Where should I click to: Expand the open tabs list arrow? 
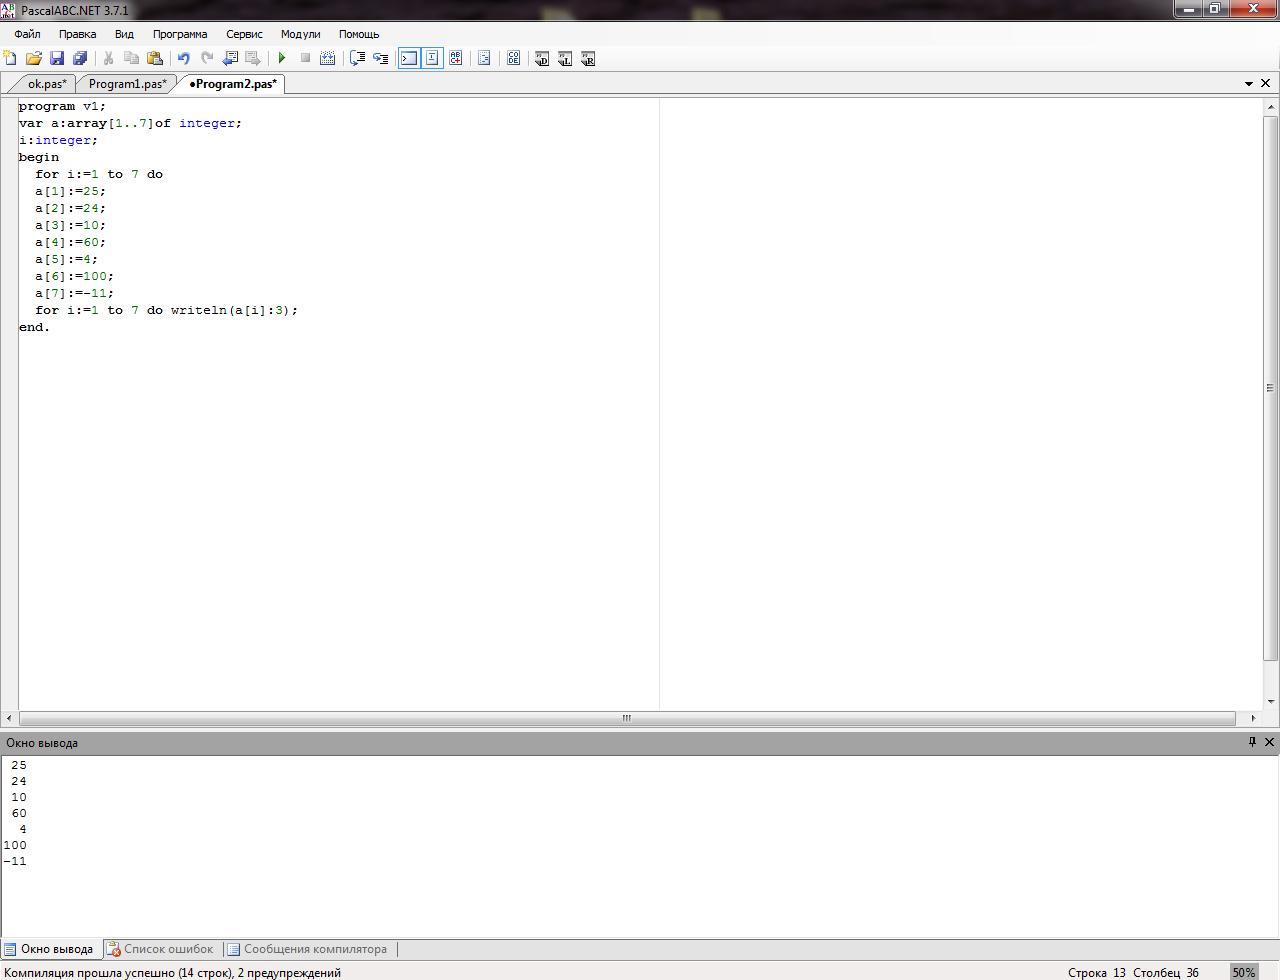[1248, 84]
